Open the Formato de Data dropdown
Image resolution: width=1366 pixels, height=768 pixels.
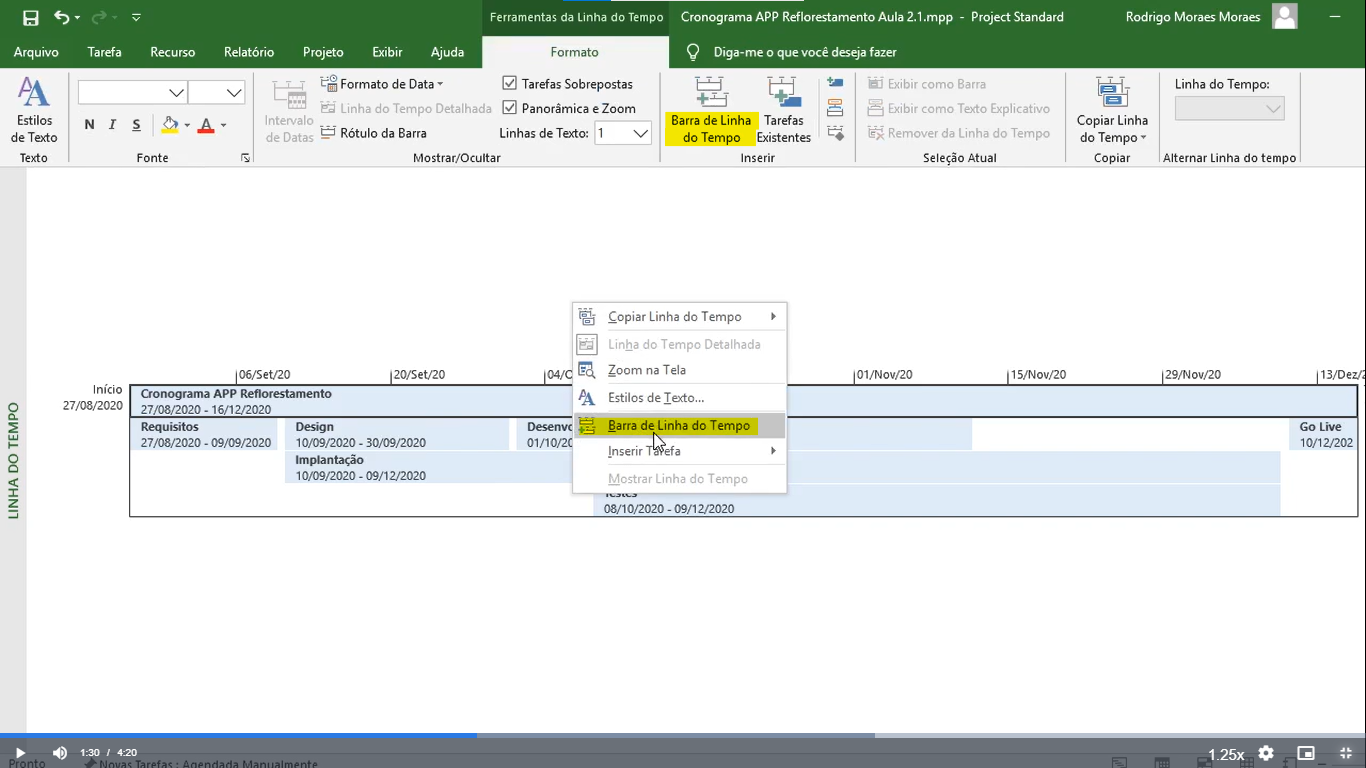point(382,84)
